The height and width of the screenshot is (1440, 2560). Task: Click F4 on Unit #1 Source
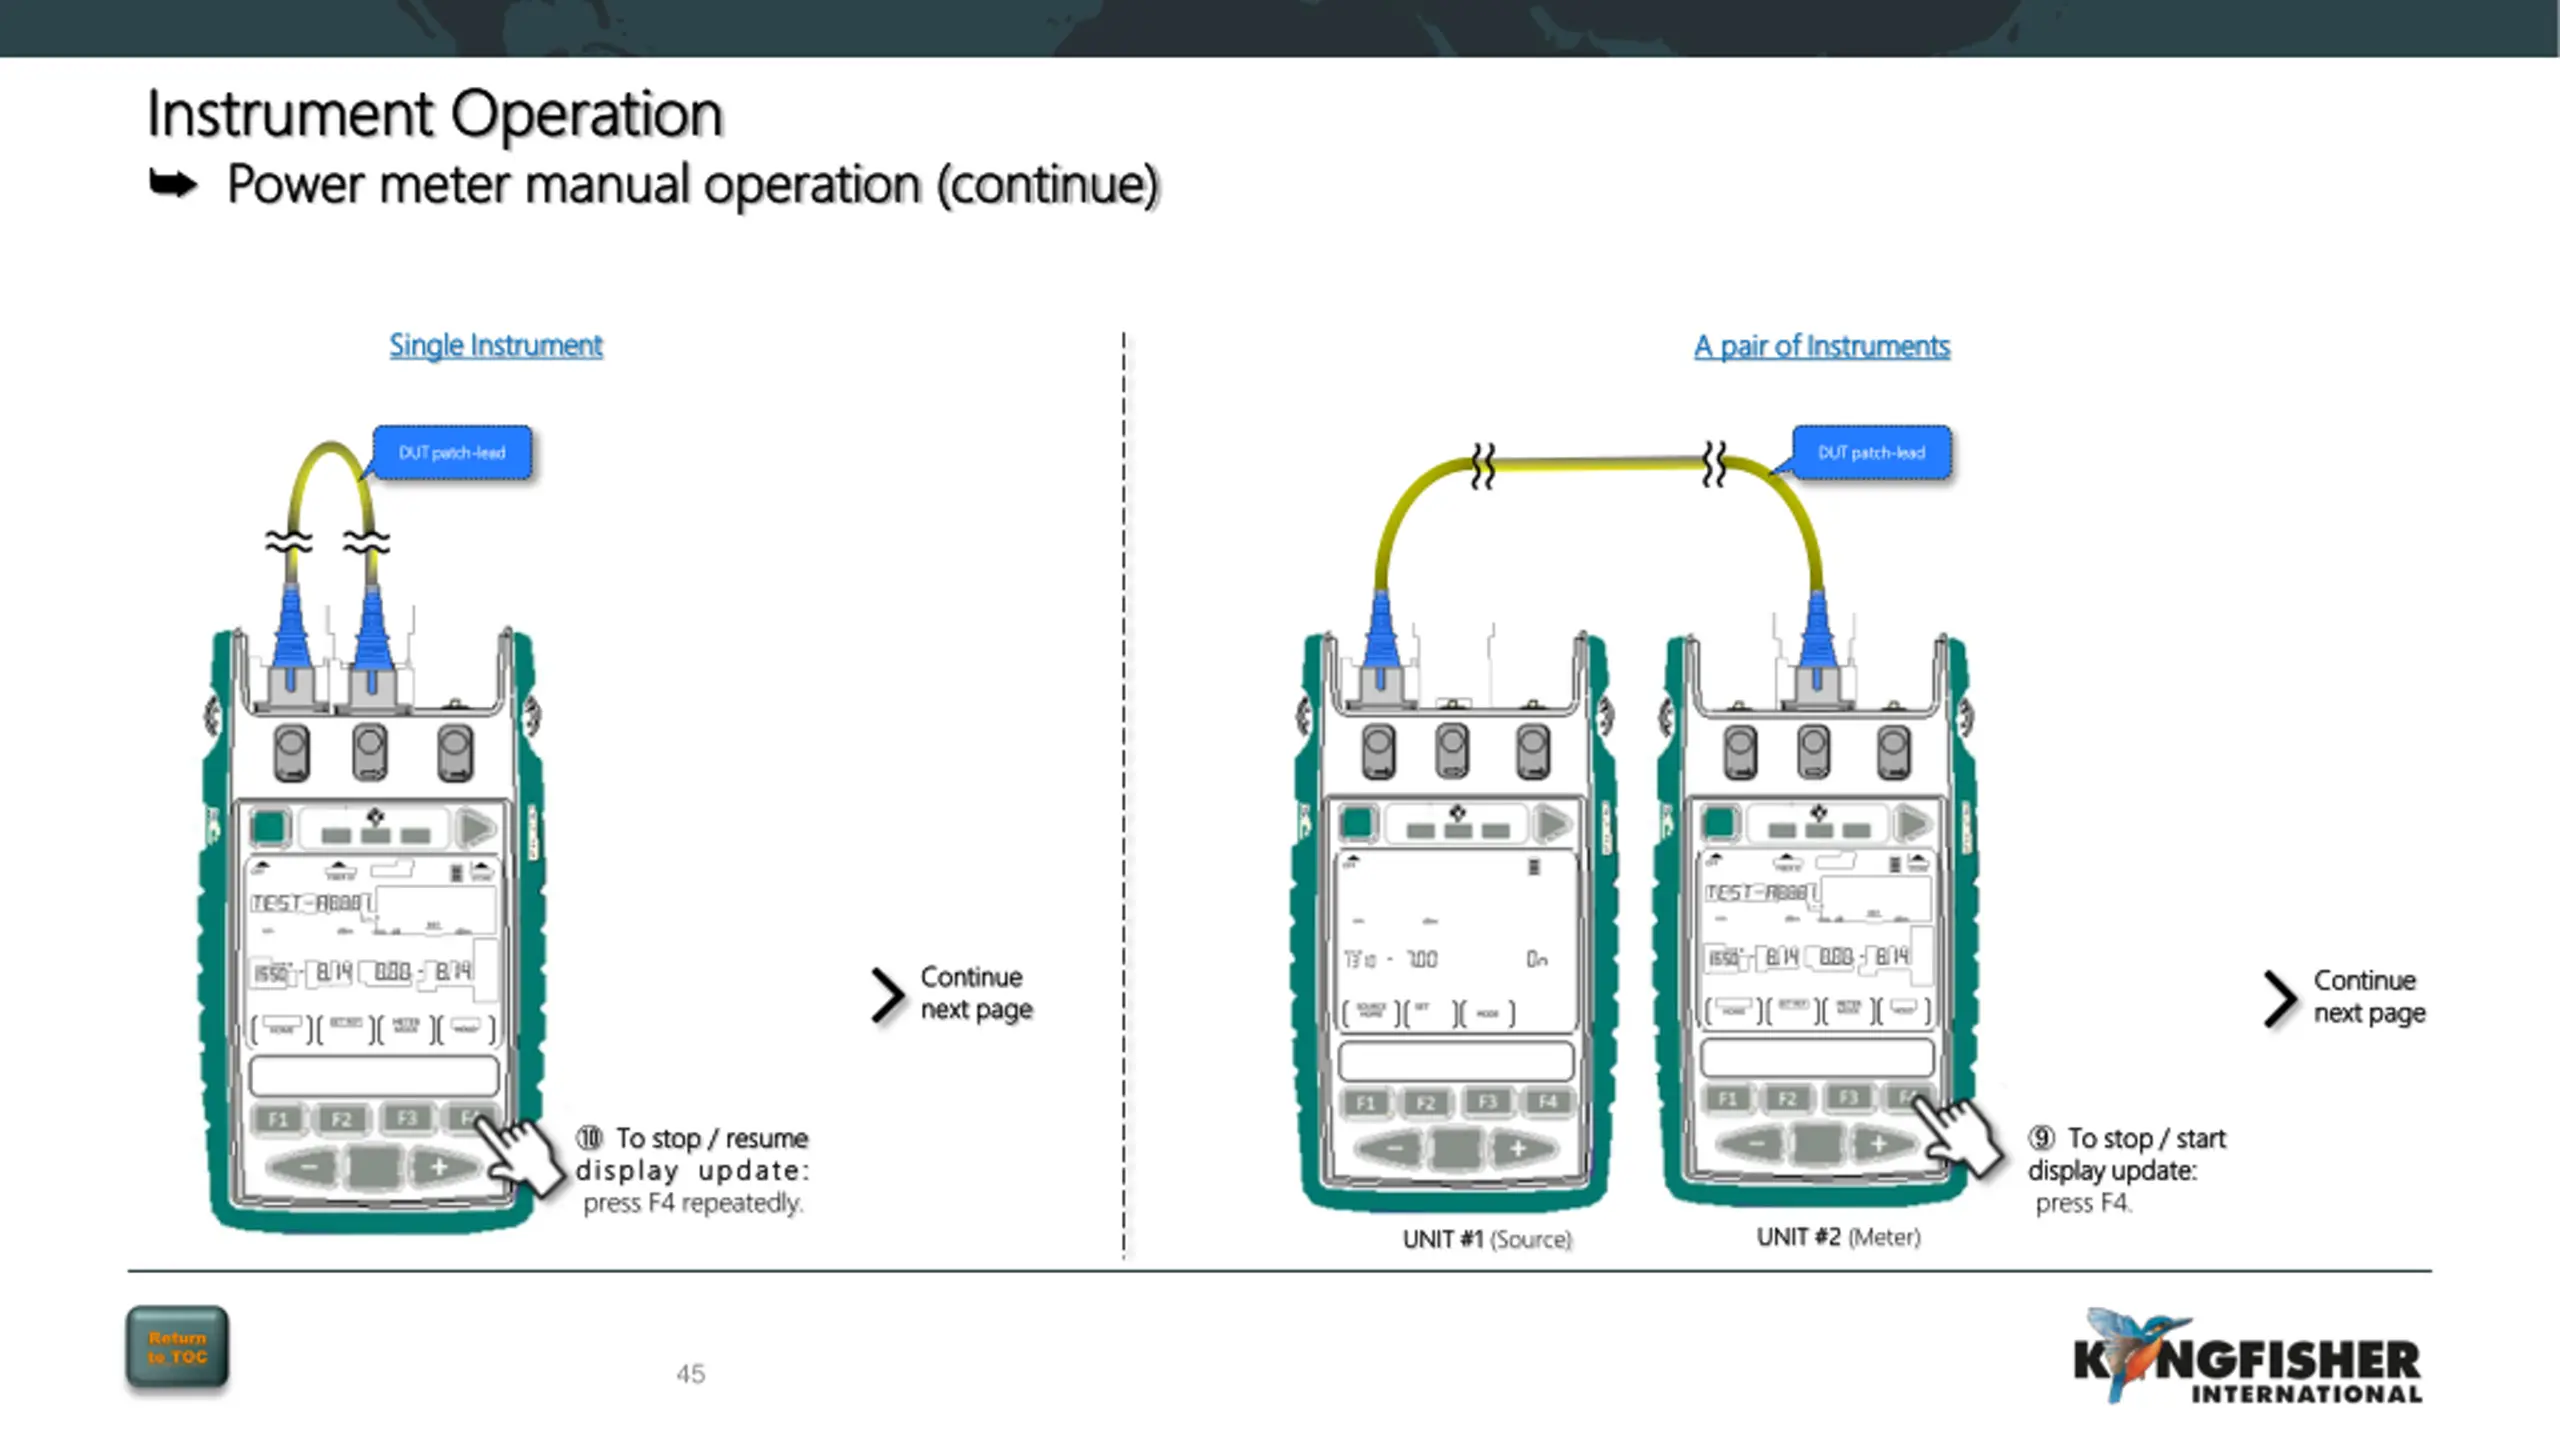(x=1548, y=1101)
